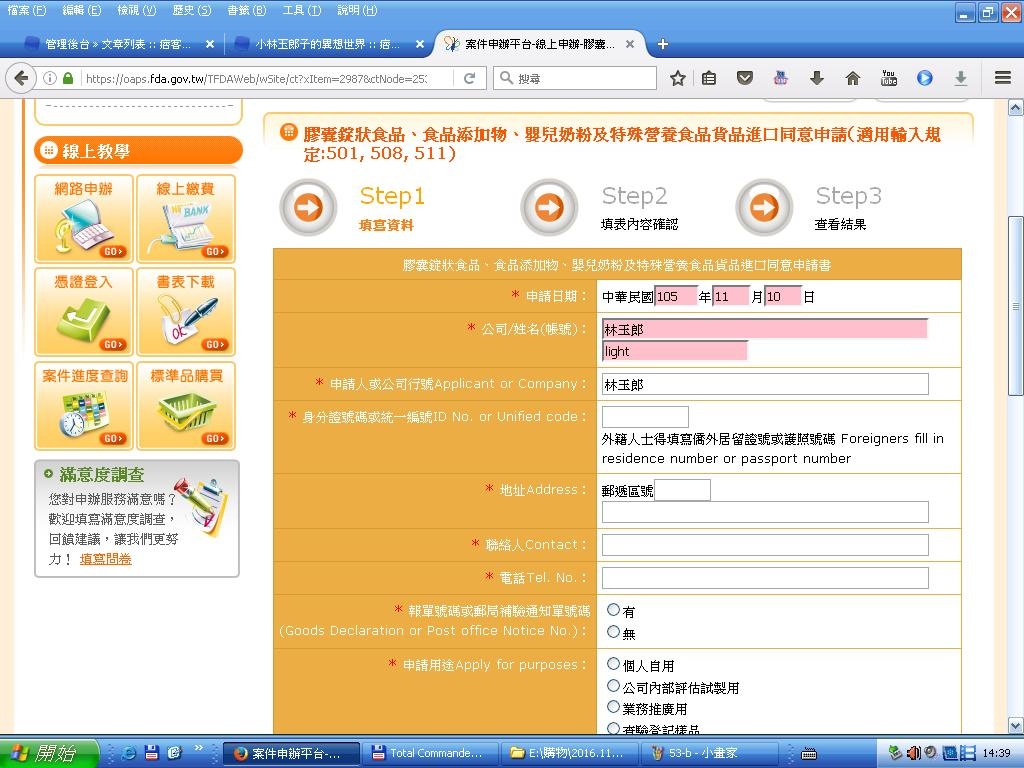Open 53-b 小畫家 taskbar item
The height and width of the screenshot is (768, 1024).
point(708,753)
